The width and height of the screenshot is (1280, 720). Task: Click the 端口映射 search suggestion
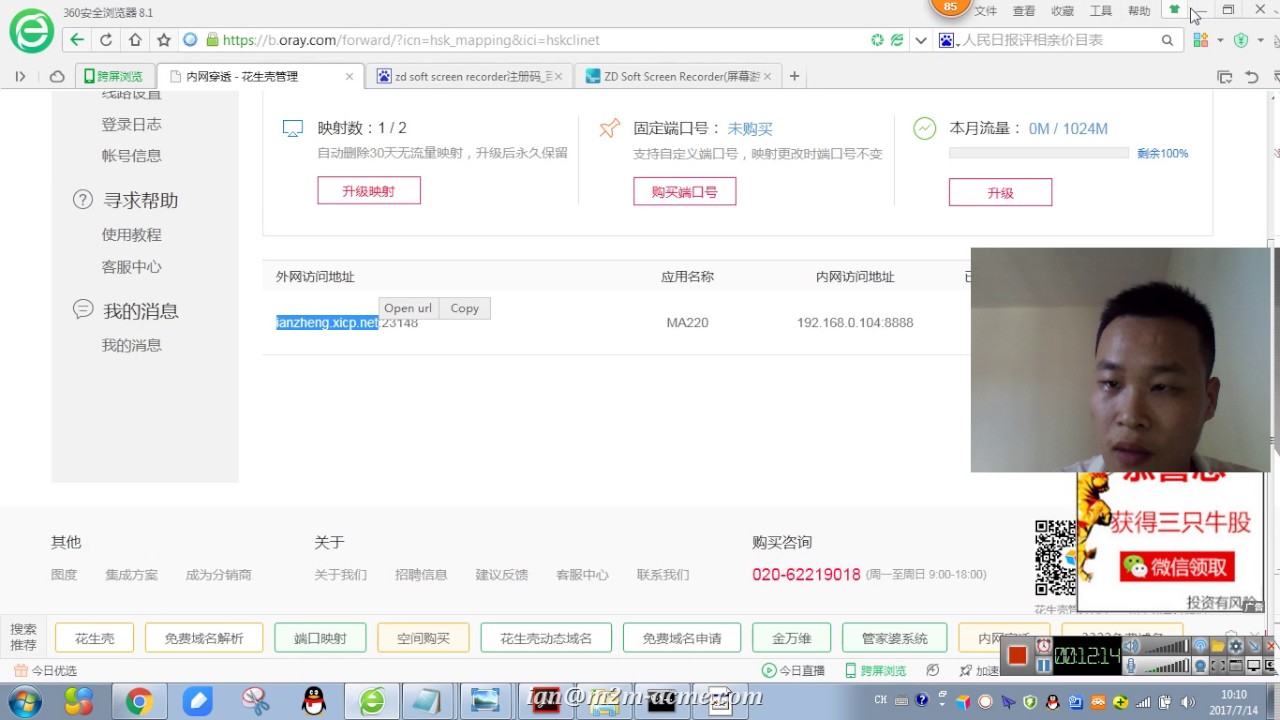pyautogui.click(x=320, y=638)
